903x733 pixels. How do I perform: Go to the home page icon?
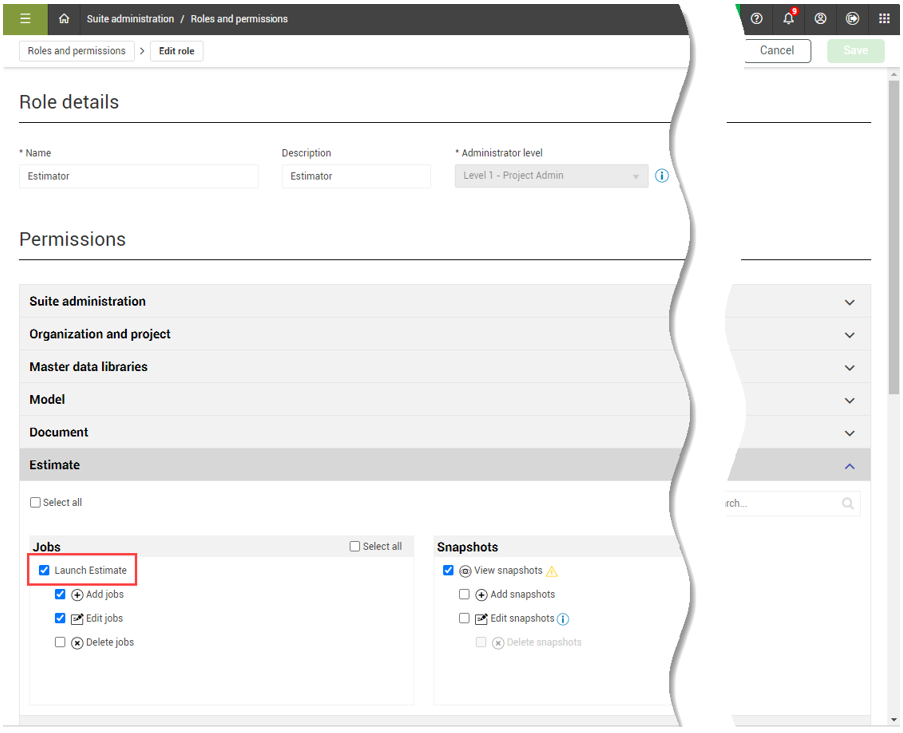(64, 19)
